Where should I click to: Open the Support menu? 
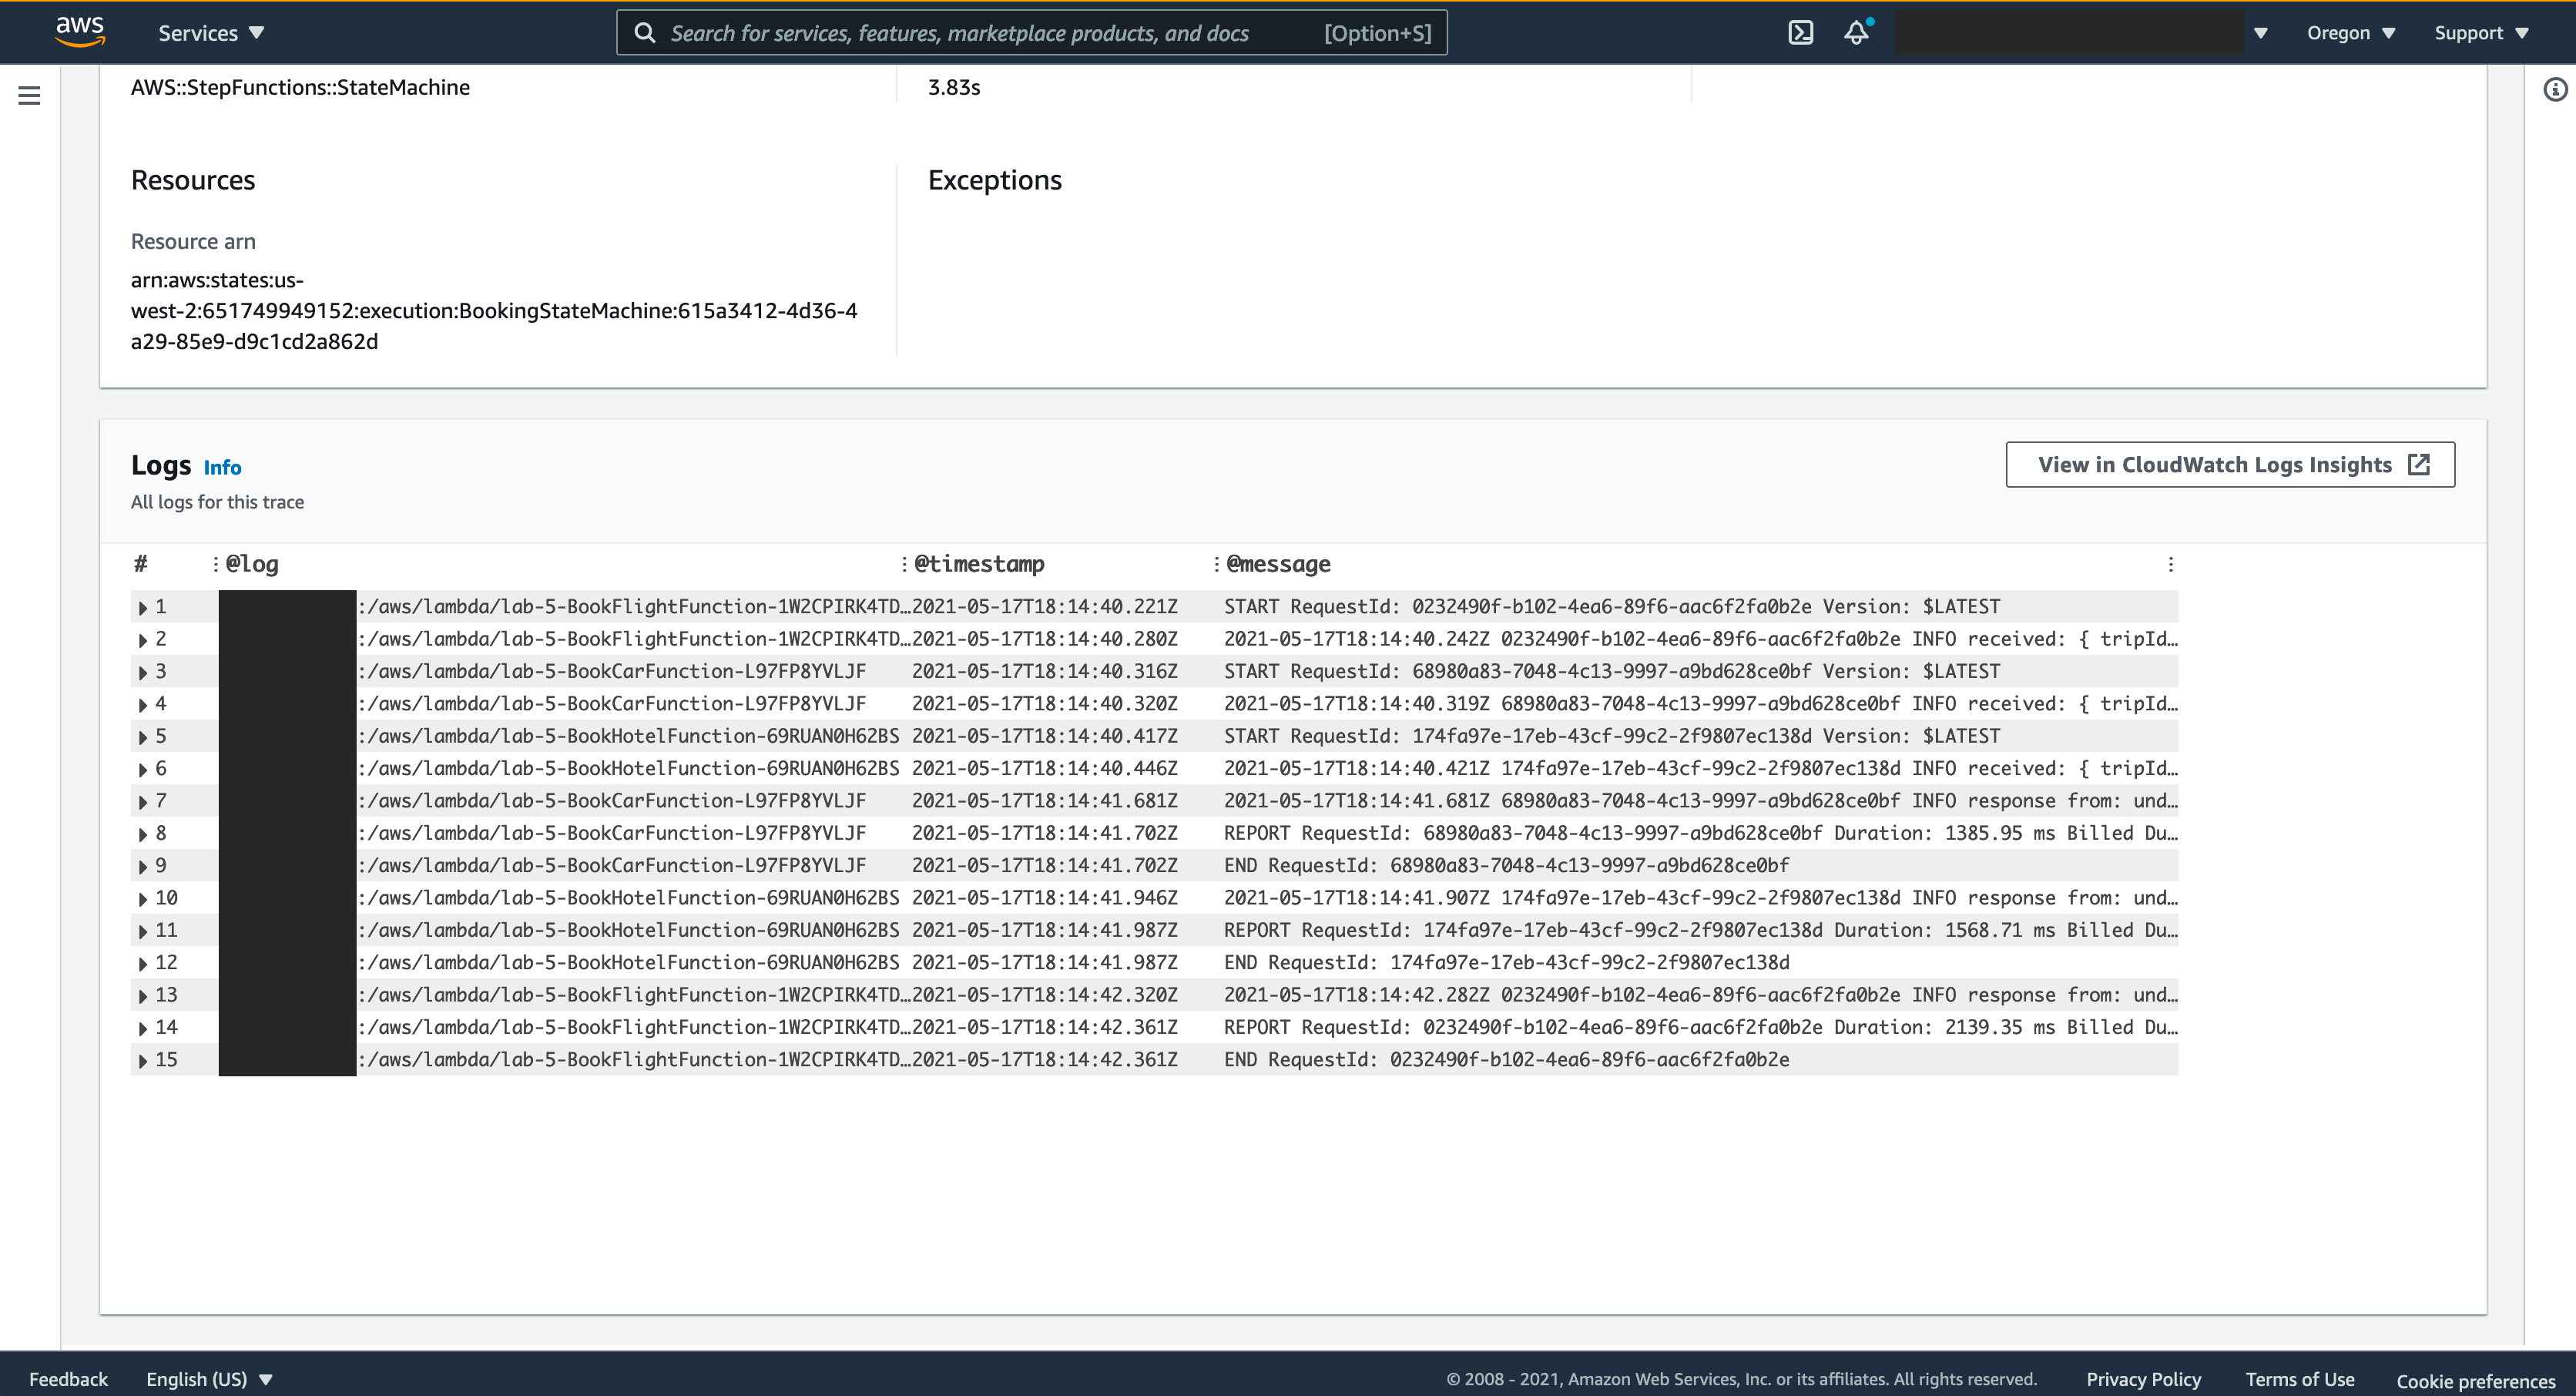point(2481,33)
